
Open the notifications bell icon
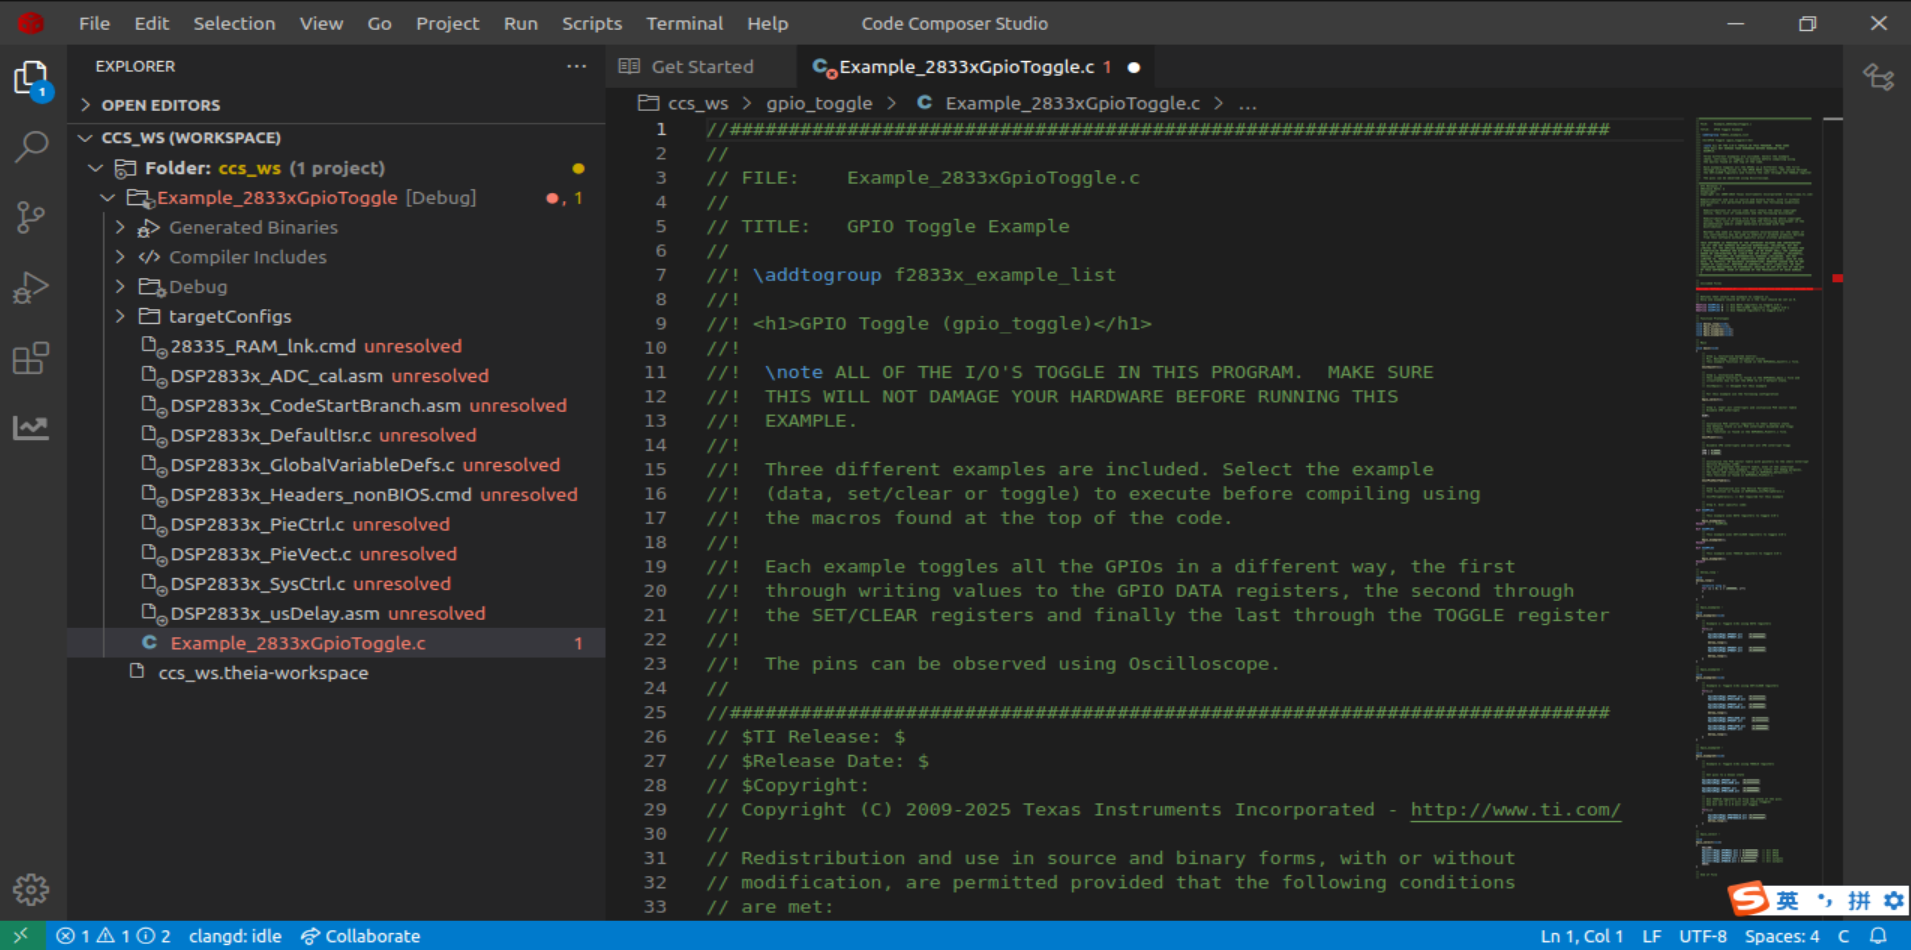pyautogui.click(x=1879, y=936)
